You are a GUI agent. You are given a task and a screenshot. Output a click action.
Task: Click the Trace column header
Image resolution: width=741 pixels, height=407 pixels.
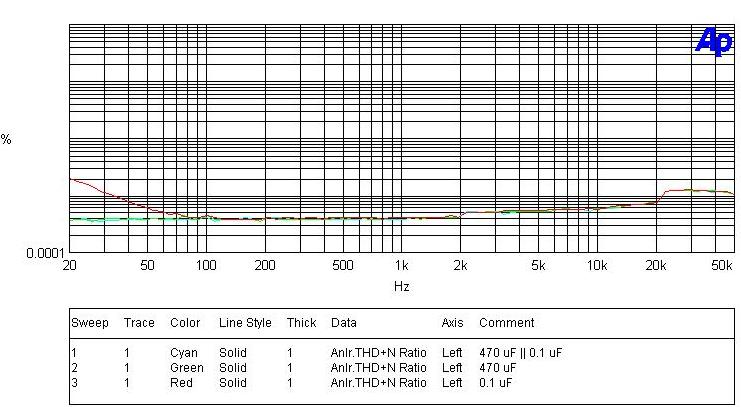coord(139,323)
